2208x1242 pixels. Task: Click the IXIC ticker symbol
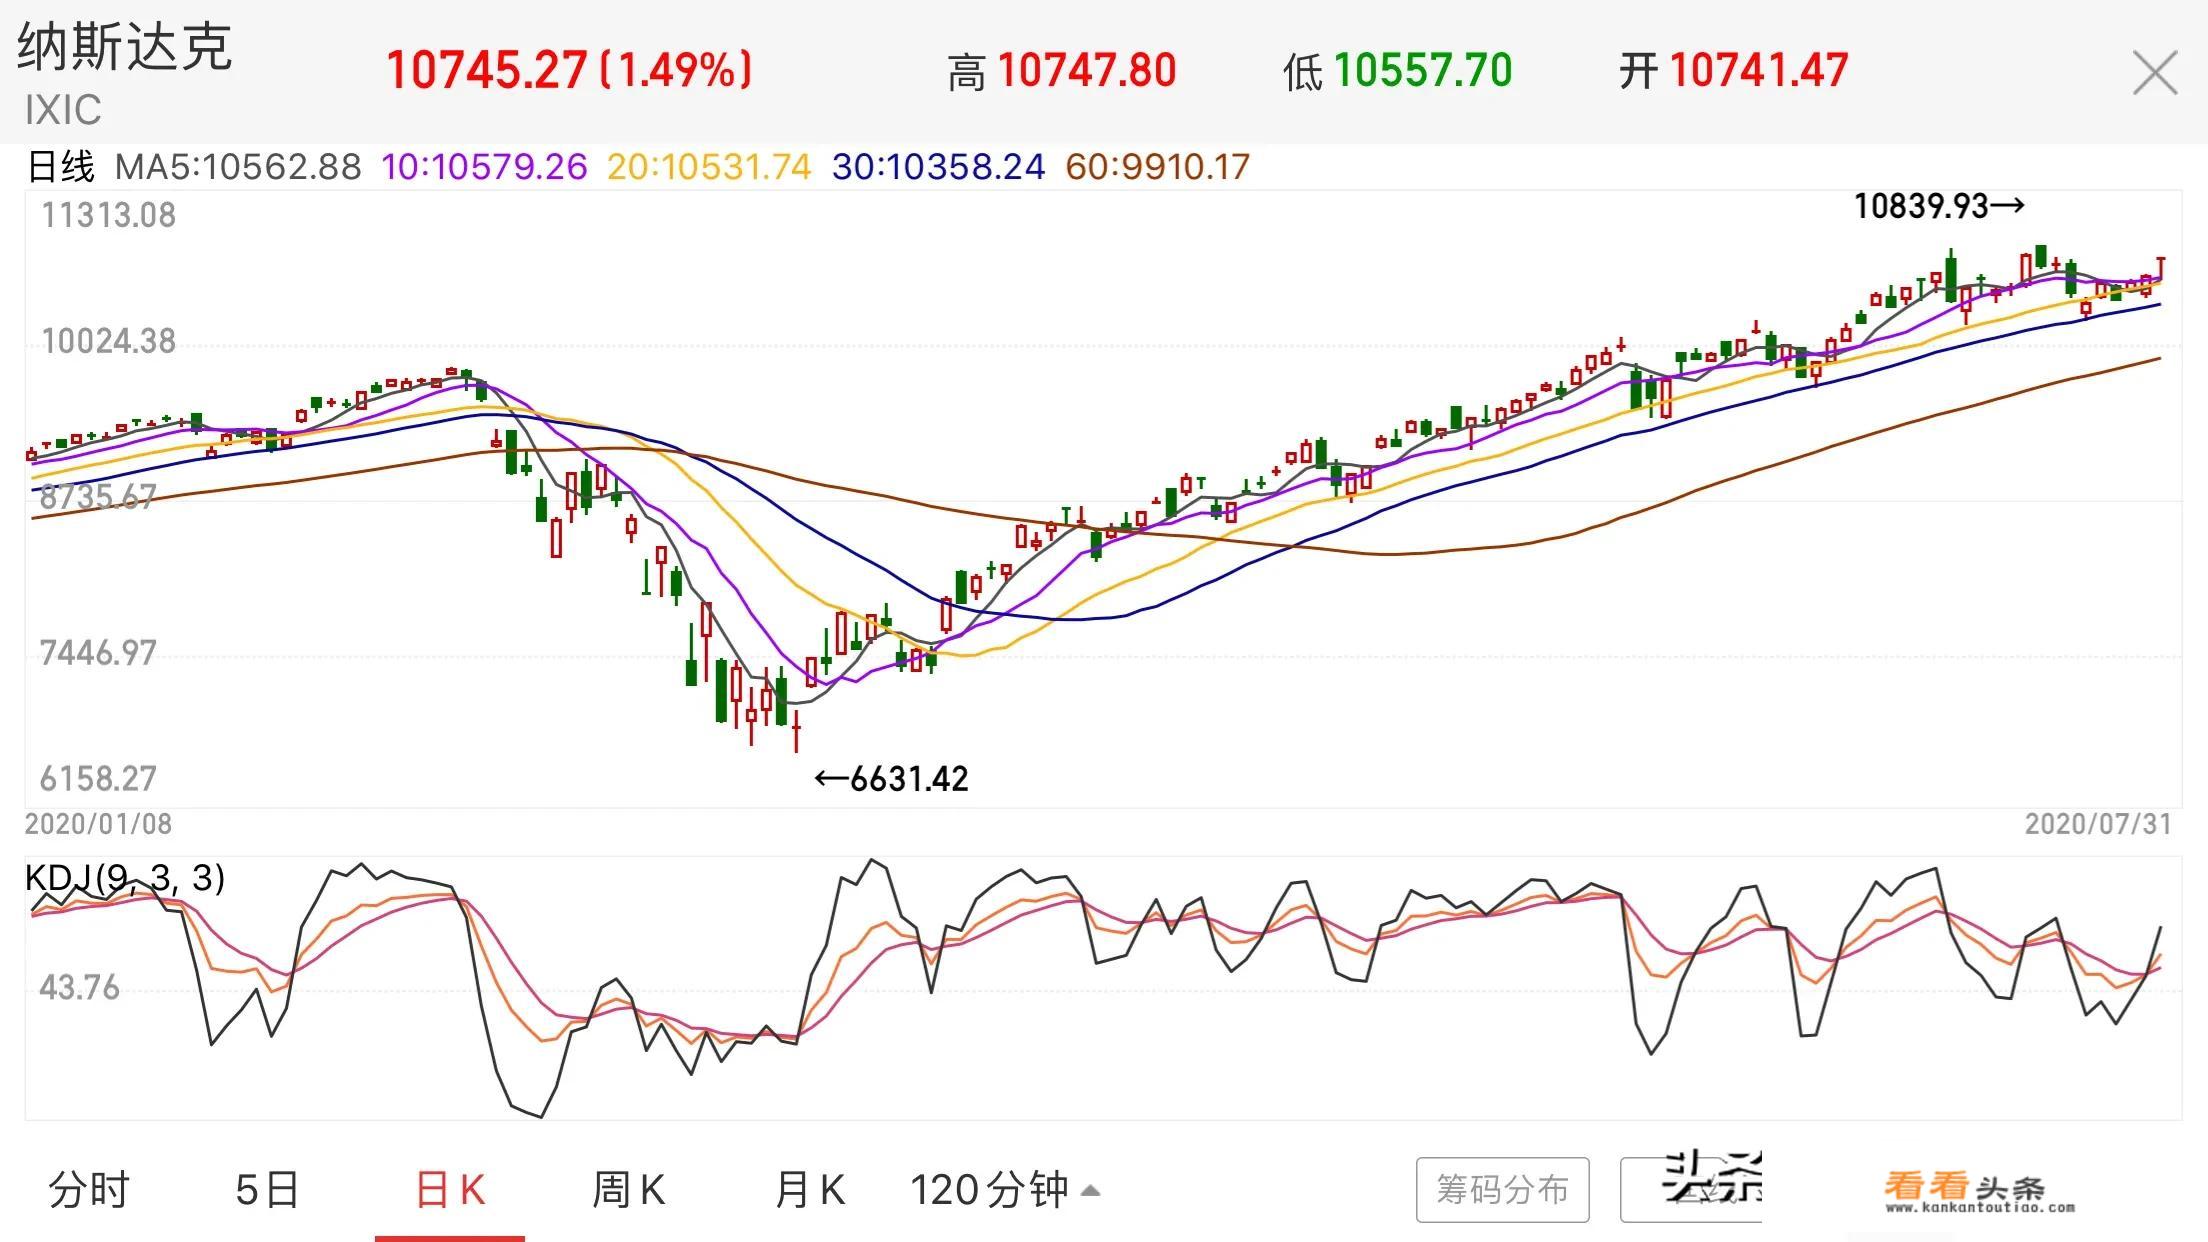tap(63, 110)
